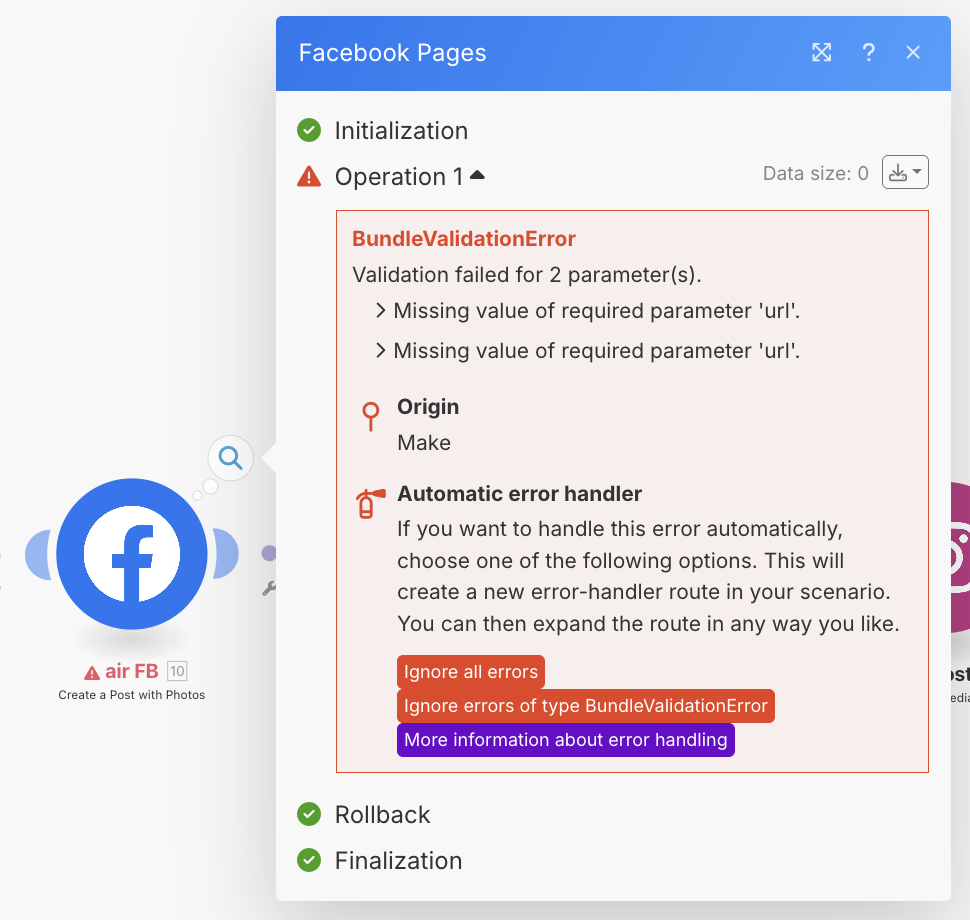Click the 'Automatic error handler' heading
Screen dimensions: 970x920
519,494
